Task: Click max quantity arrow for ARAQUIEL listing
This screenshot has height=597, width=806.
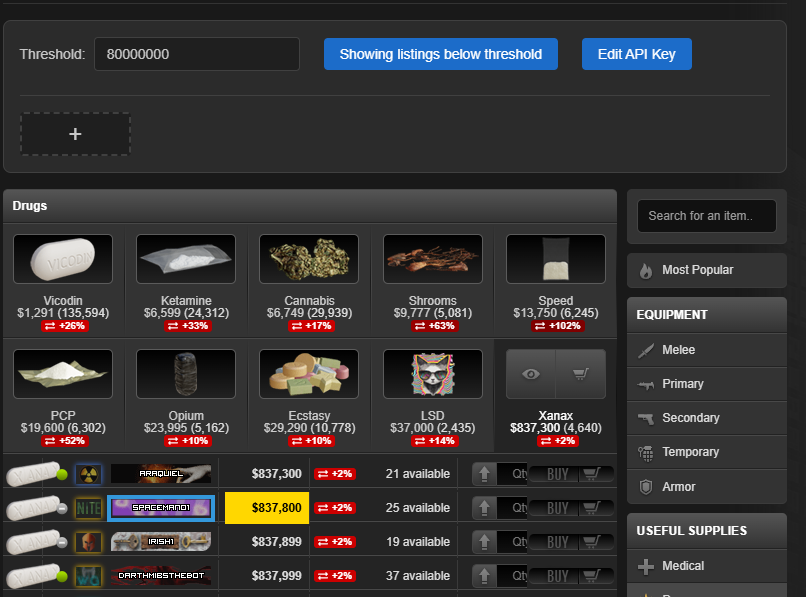Action: (484, 474)
